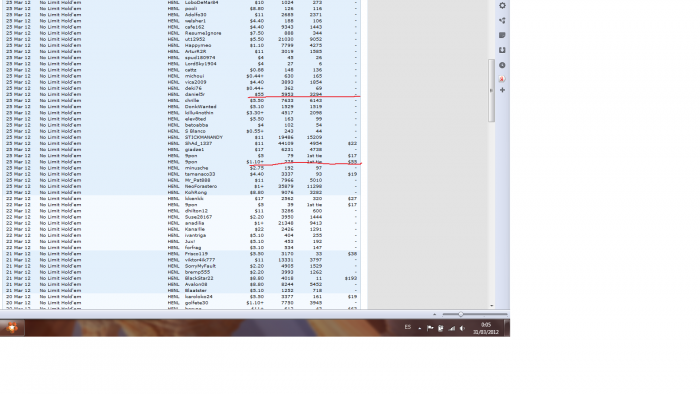Show hidden tray icons arrow

tap(420, 328)
